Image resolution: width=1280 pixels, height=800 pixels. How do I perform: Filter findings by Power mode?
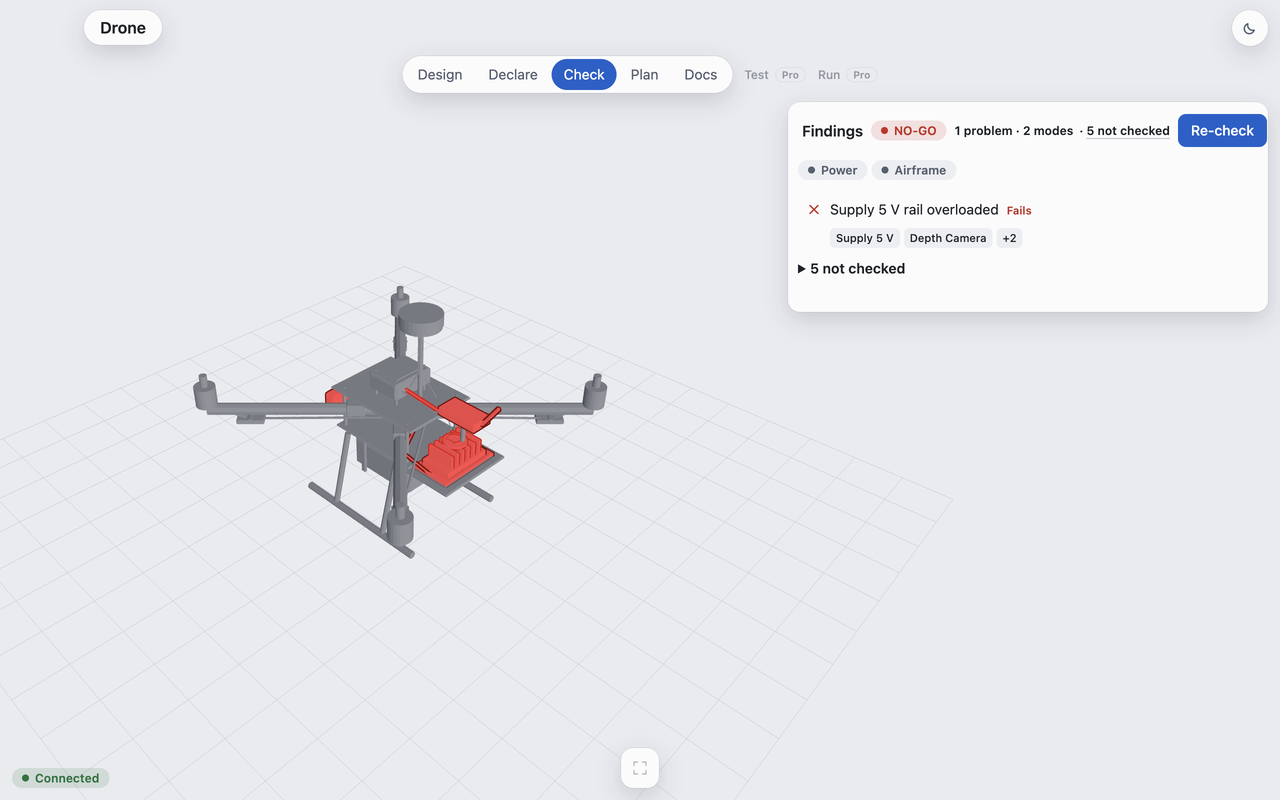click(x=832, y=170)
